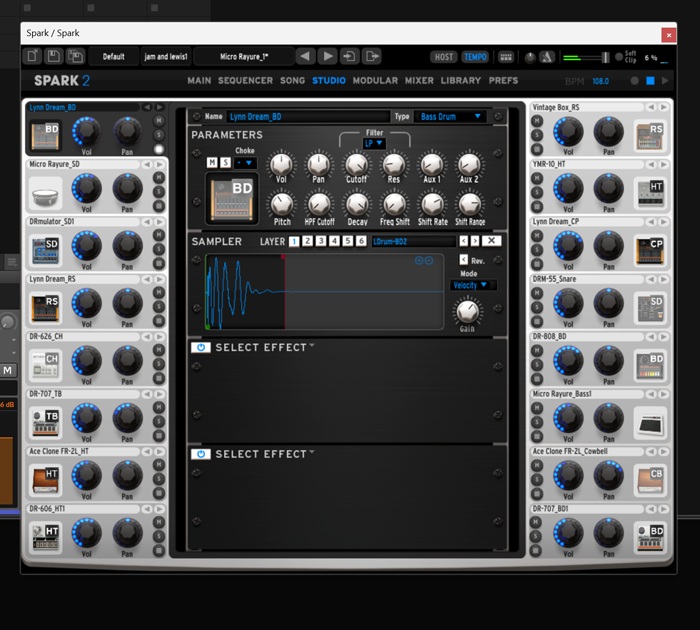Open the SEQUENCER tab
Viewport: 700px width, 630px height.
[245, 80]
